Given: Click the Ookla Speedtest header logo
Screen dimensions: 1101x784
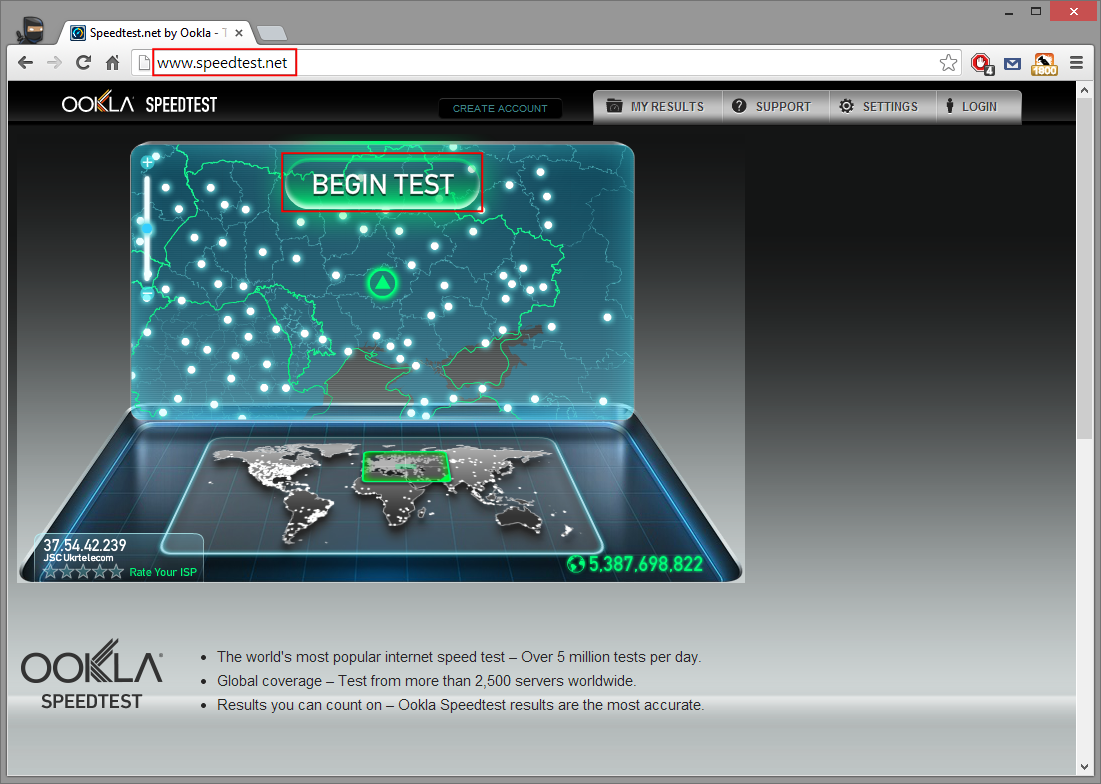Looking at the screenshot, I should [x=139, y=105].
